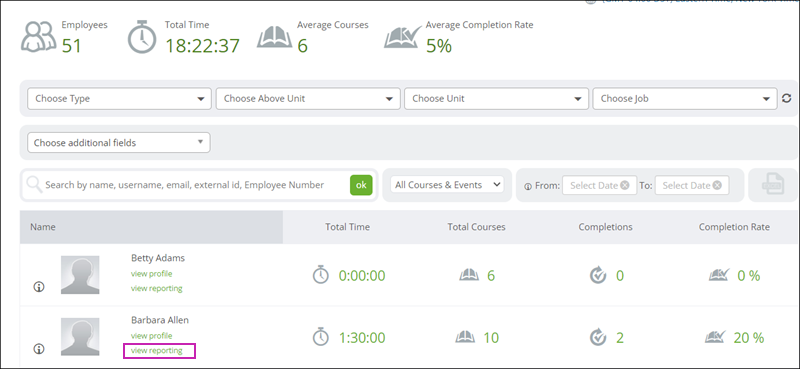
Task: Open Betty Adams view profile link
Action: (x=152, y=274)
